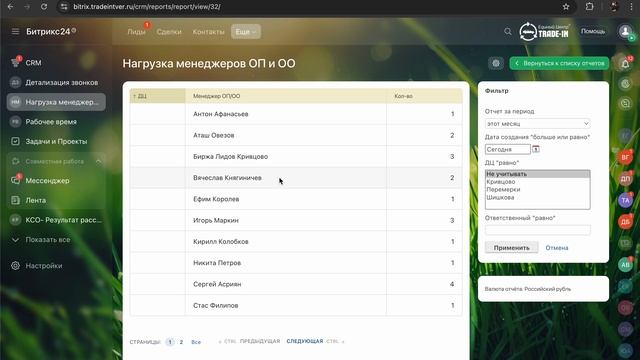
Task: Open Помощь help link
Action: [593, 31]
